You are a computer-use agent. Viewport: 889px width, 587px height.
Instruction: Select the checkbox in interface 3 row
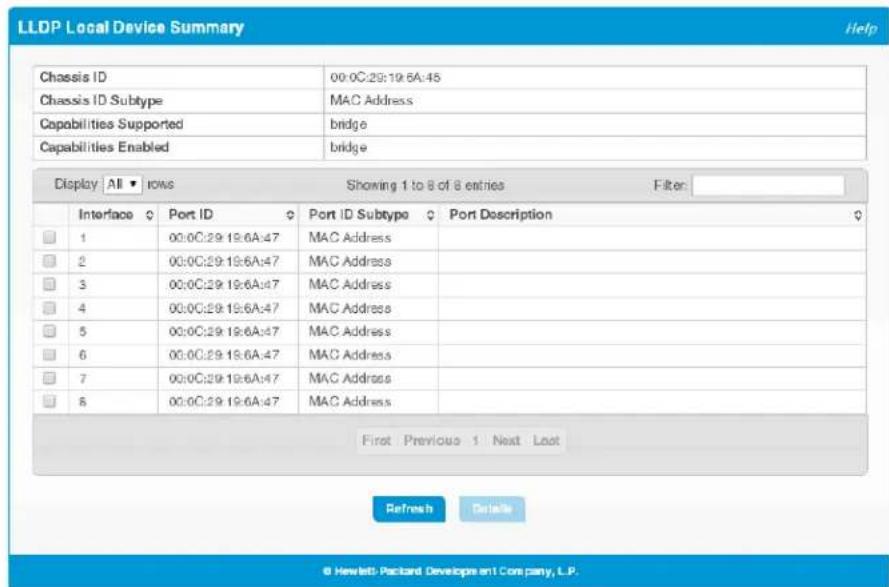tap(49, 284)
